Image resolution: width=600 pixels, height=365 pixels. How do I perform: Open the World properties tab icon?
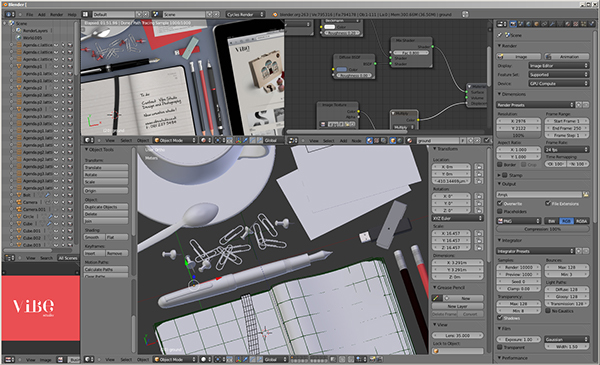tap(528, 24)
